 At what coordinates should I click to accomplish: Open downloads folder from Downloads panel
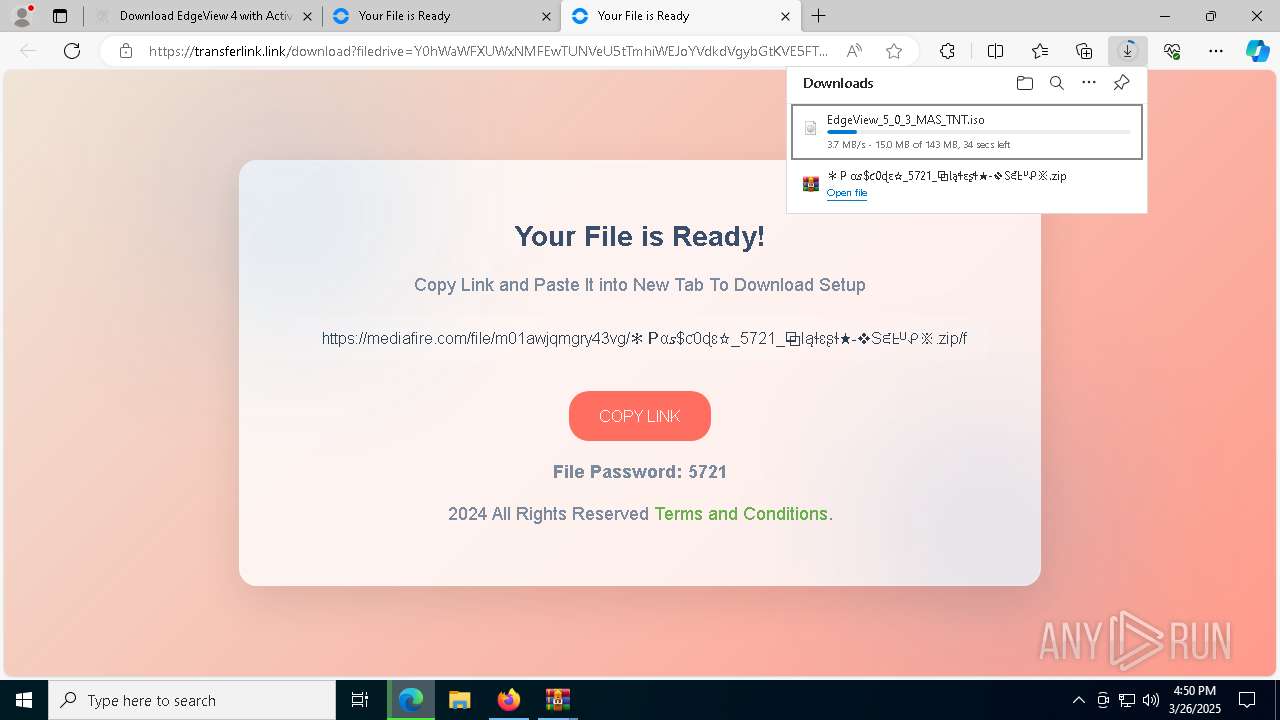[1024, 83]
